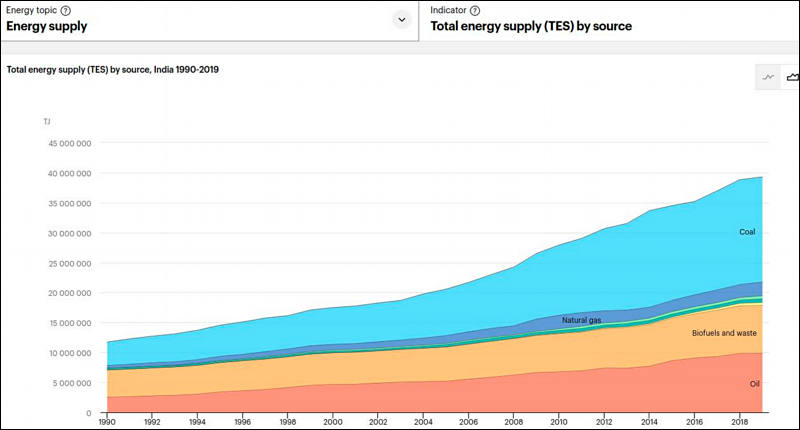Screen dimensions: 800x430
Task: Click the 2006 year tick label
Action: pyautogui.click(x=468, y=422)
